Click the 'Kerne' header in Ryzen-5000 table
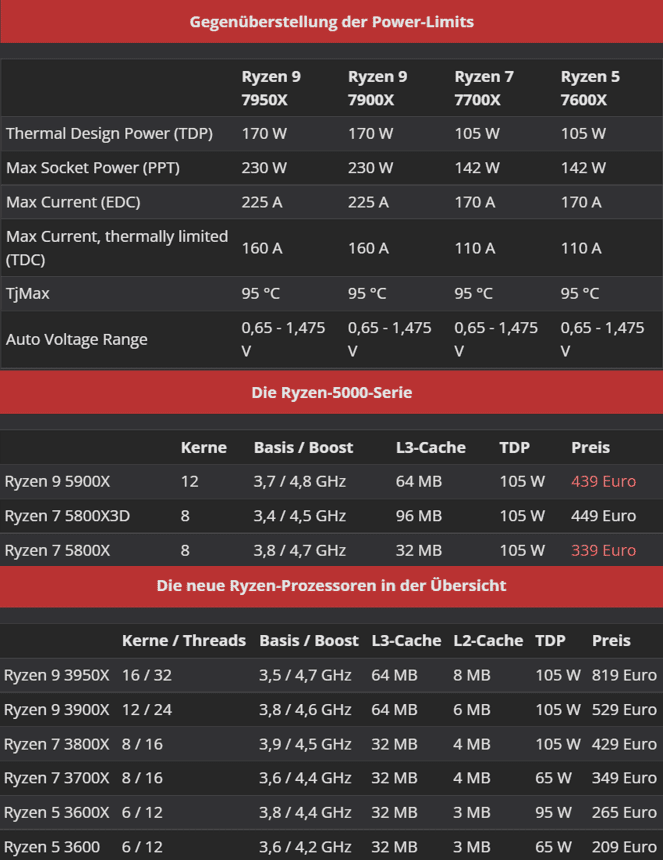Viewport: 663px width, 860px height. pyautogui.click(x=203, y=448)
